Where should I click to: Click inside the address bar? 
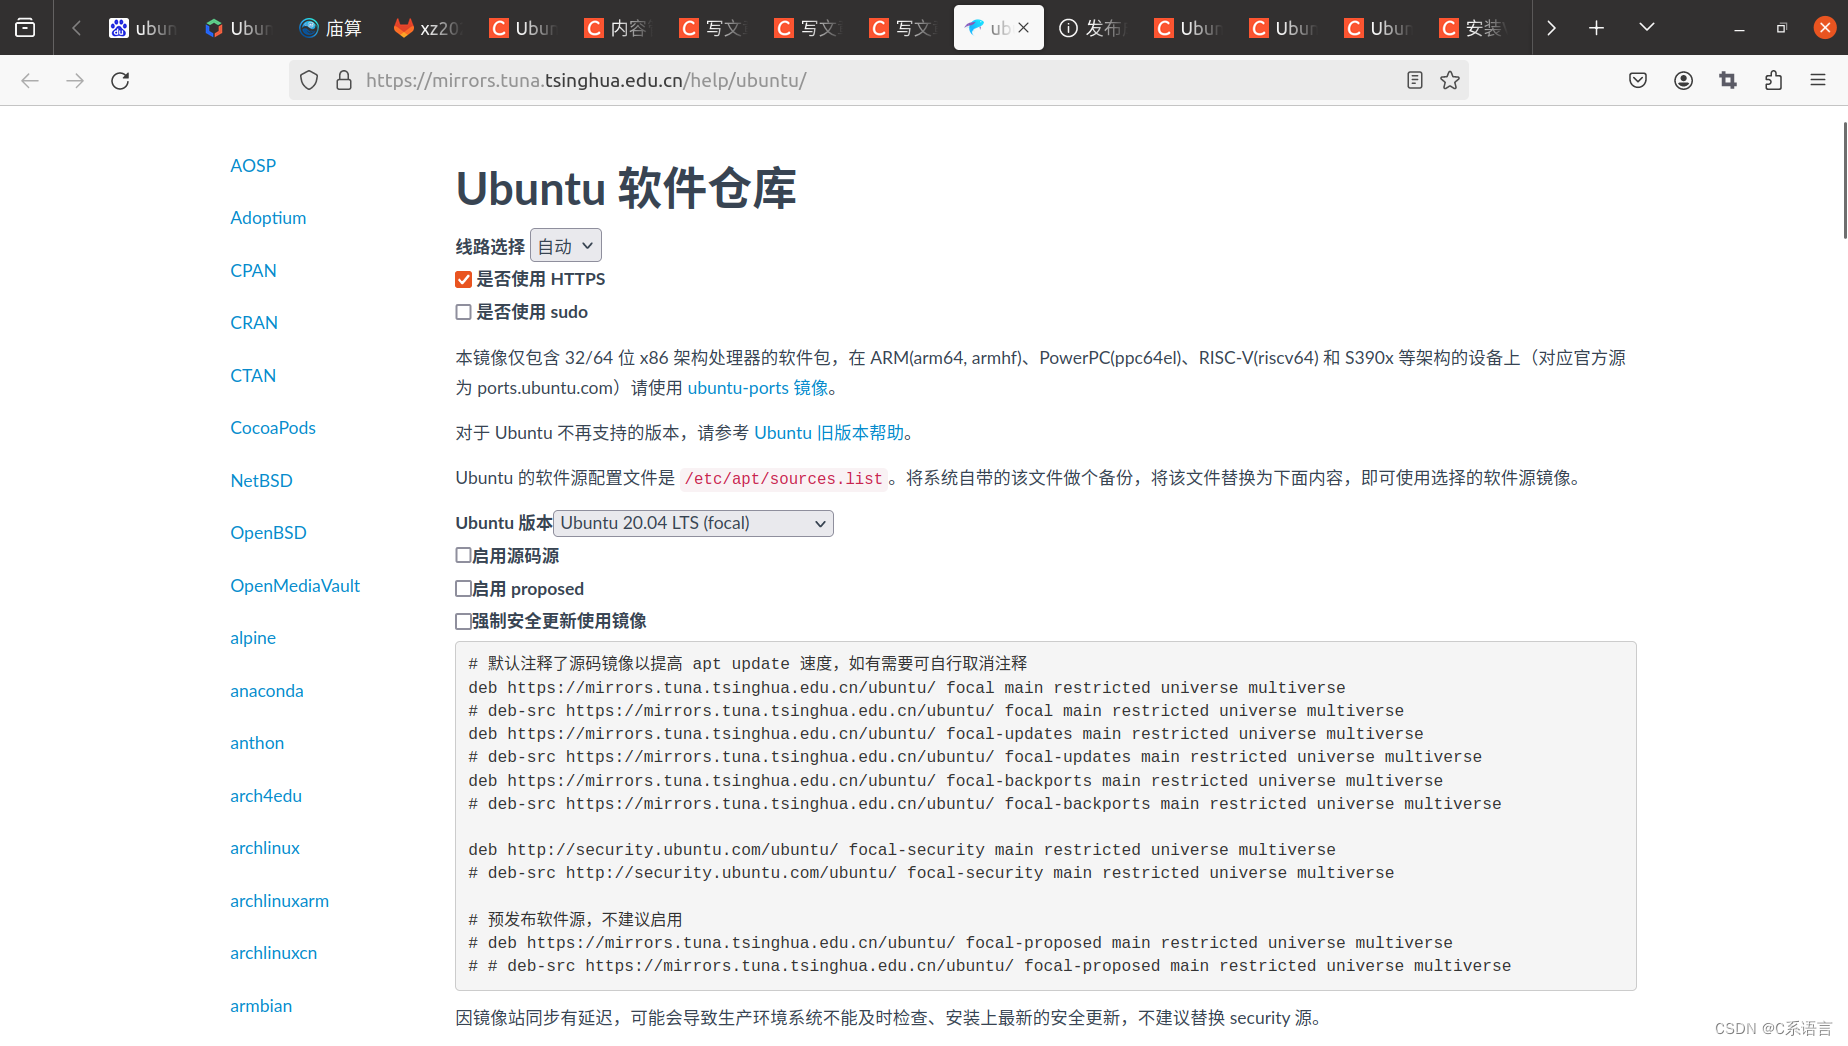pos(900,80)
